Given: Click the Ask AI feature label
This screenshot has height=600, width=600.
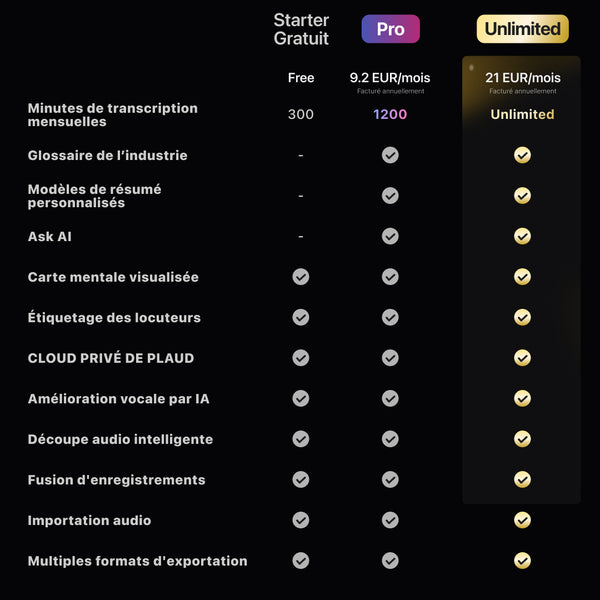Looking at the screenshot, I should 50,237.
